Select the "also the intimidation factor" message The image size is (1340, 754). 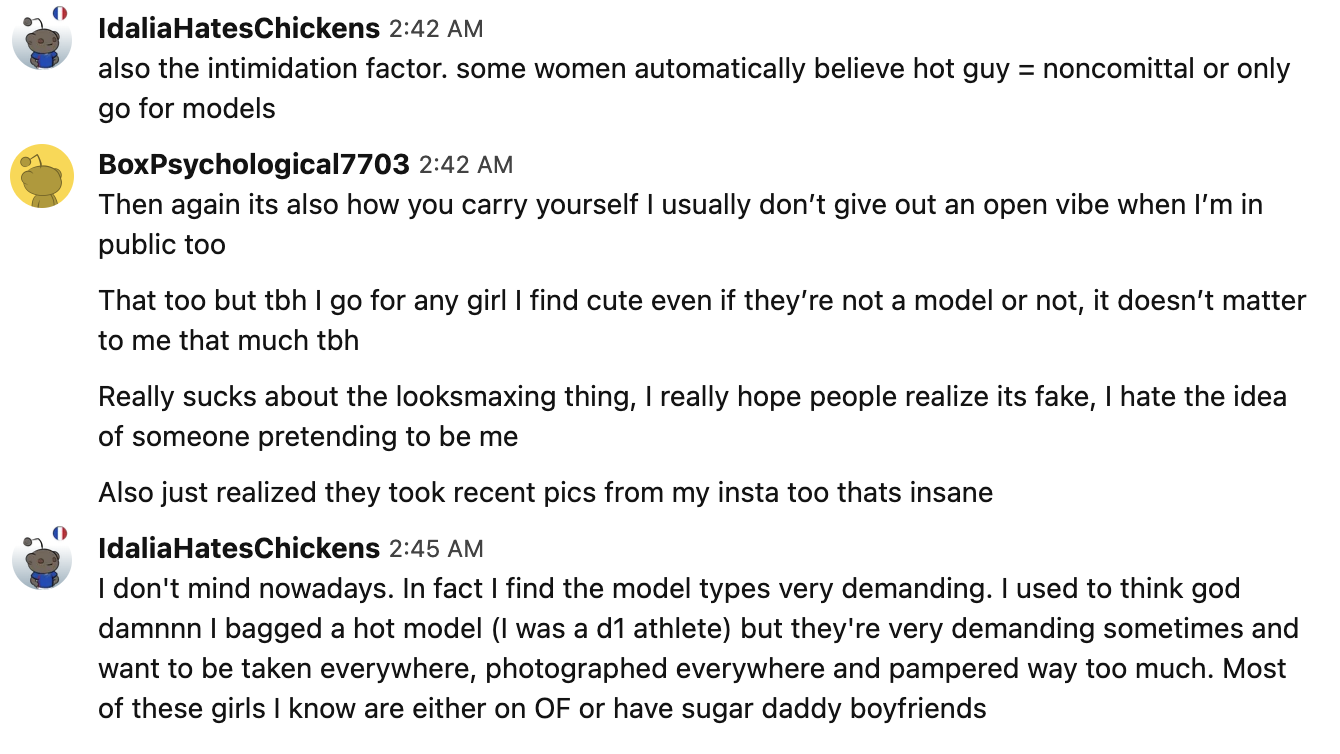point(693,89)
